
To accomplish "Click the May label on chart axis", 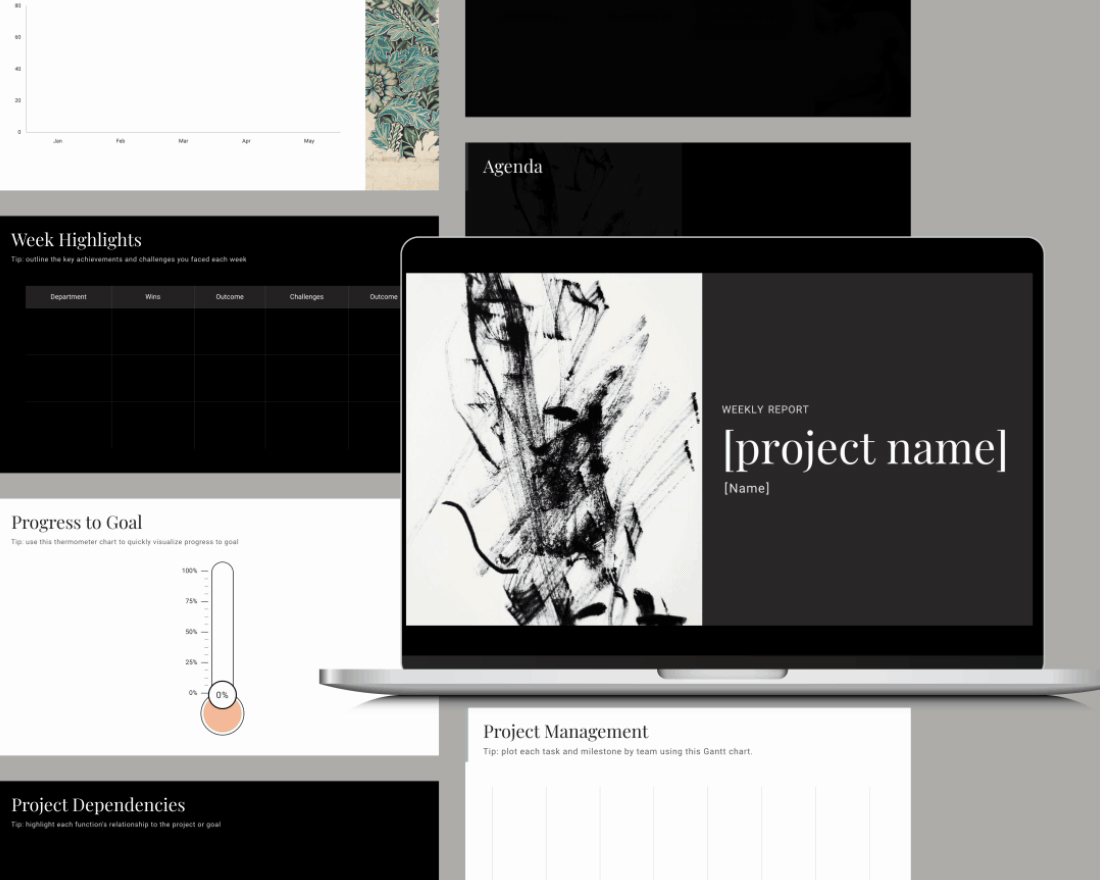I will click(309, 141).
